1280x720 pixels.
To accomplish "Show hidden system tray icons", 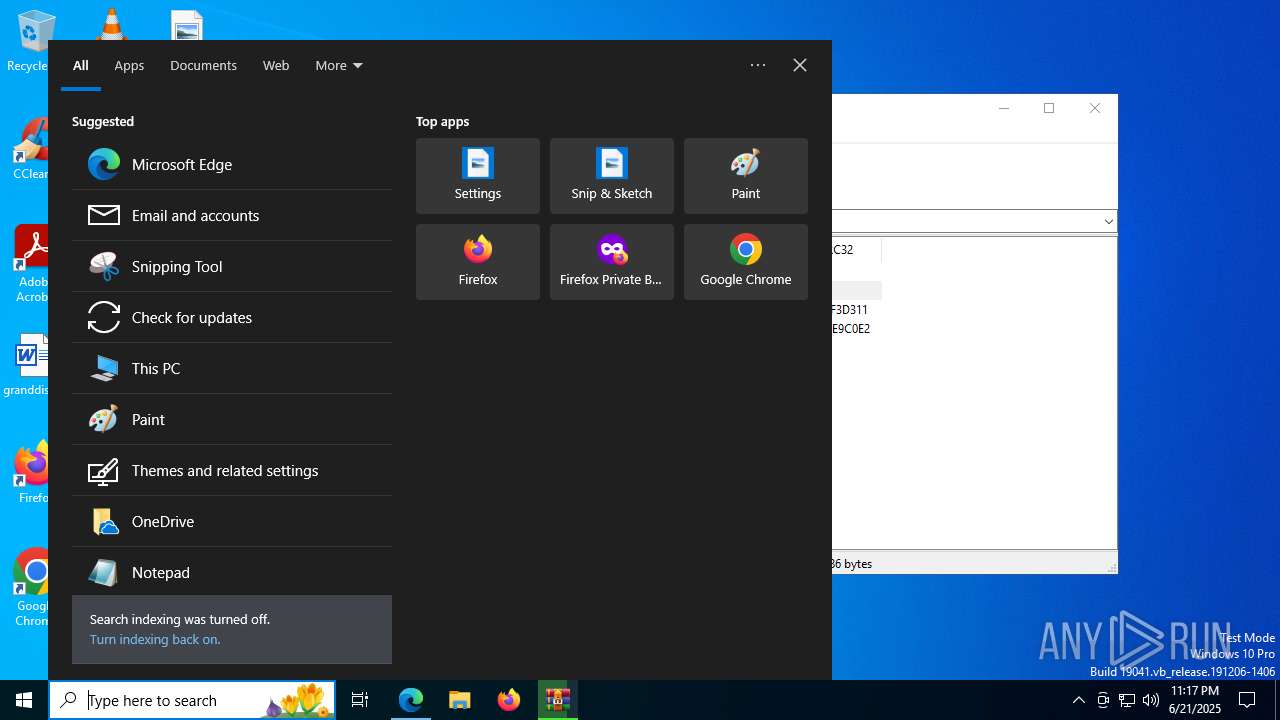I will [x=1078, y=700].
